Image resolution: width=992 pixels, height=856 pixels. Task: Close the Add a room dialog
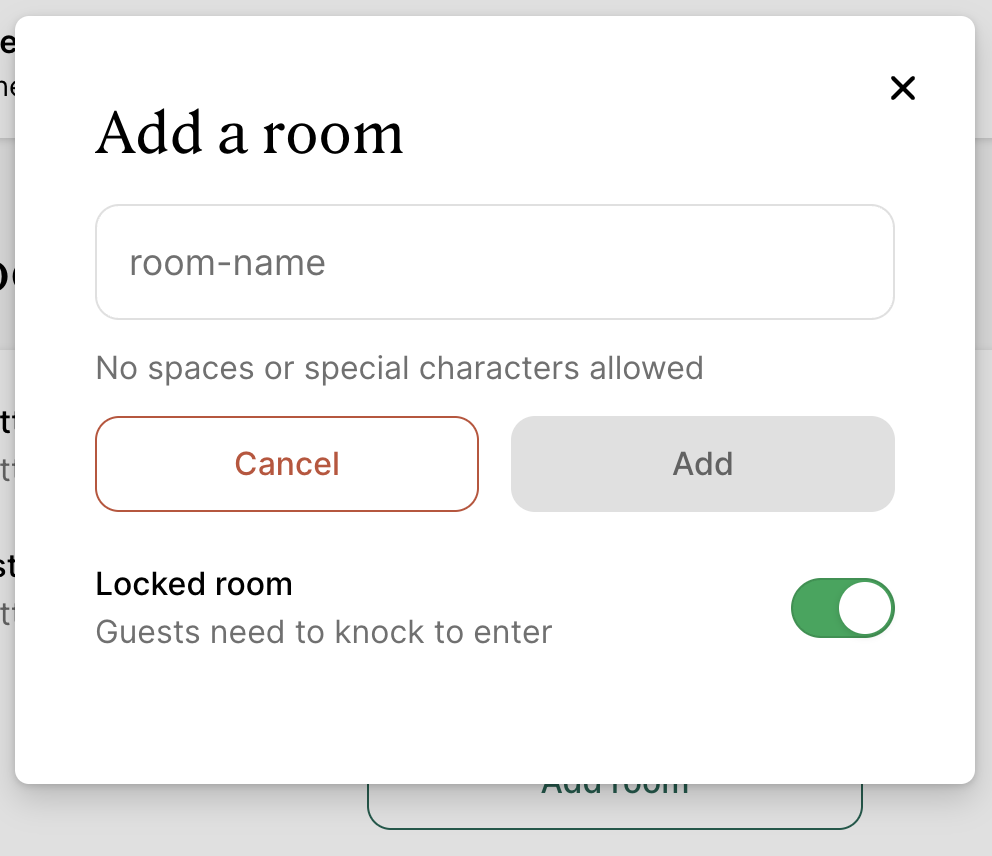[x=902, y=89]
